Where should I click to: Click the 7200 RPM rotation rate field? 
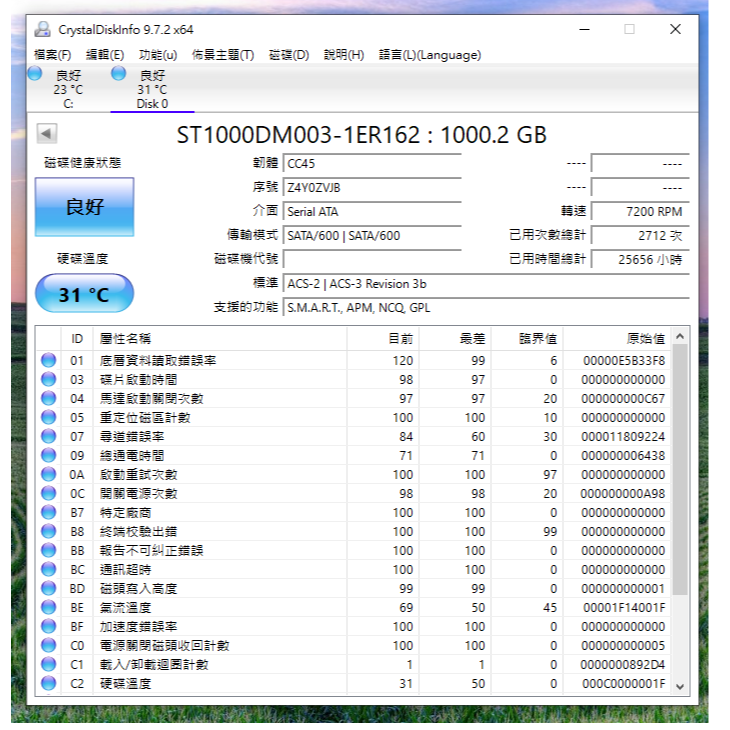coord(640,212)
